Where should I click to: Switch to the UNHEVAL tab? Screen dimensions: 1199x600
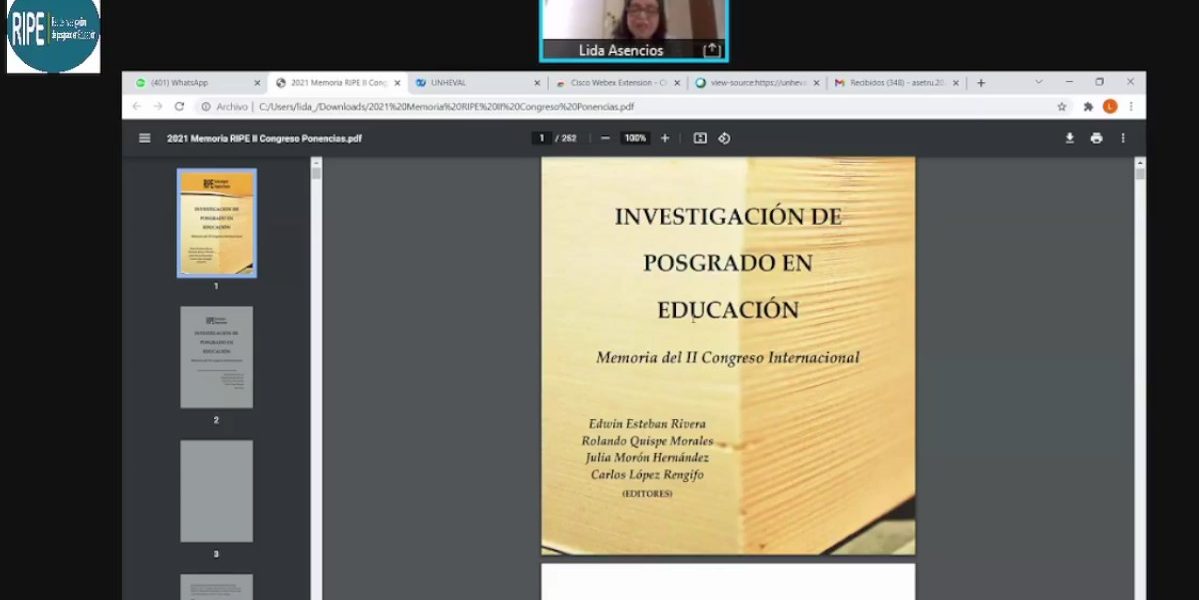click(x=470, y=83)
